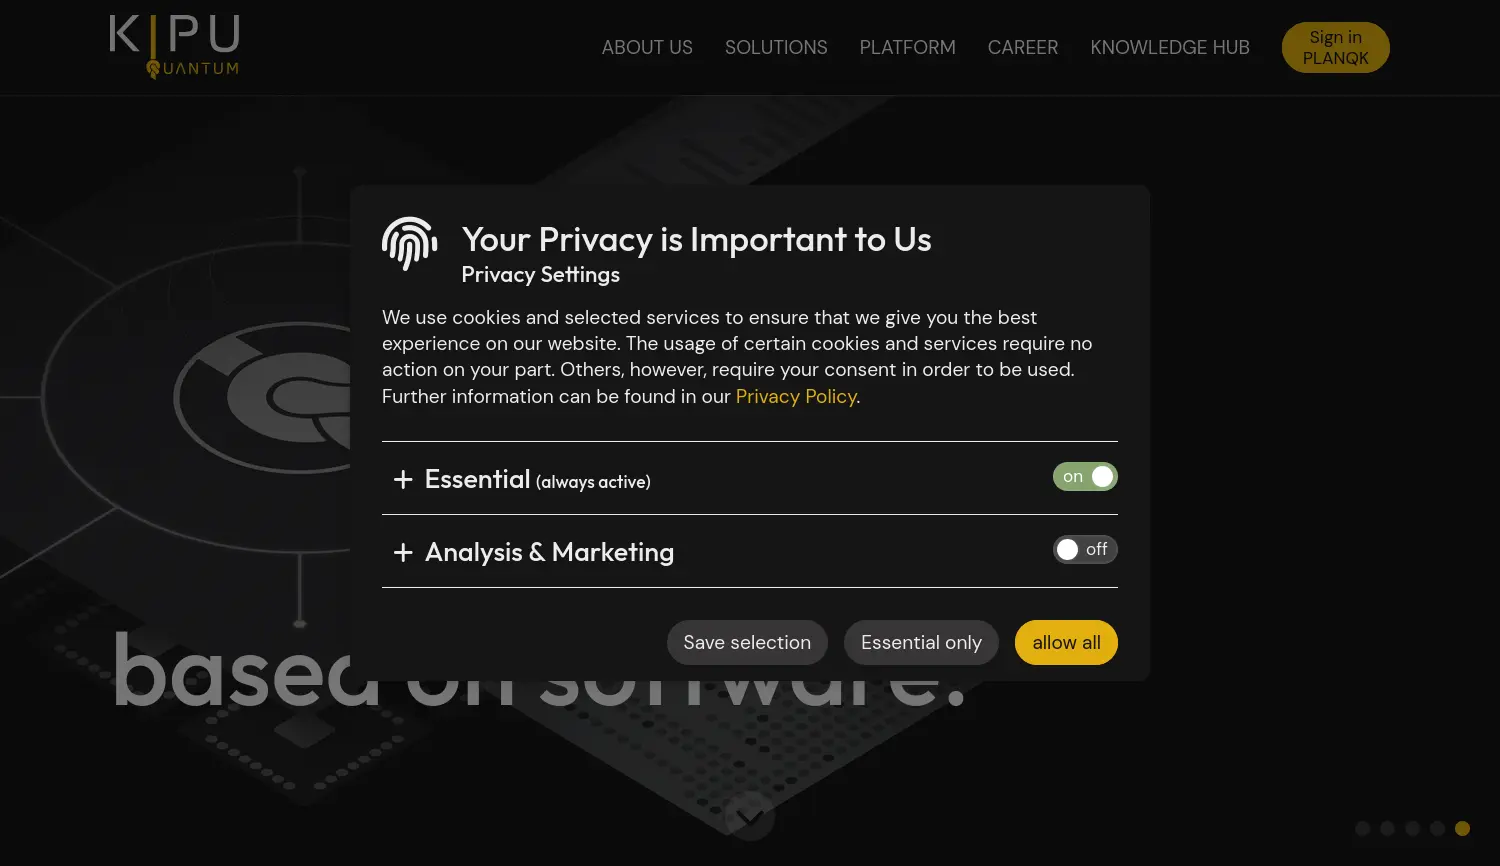Toggle the Essential cookies switch
The width and height of the screenshot is (1500, 866).
point(1085,477)
